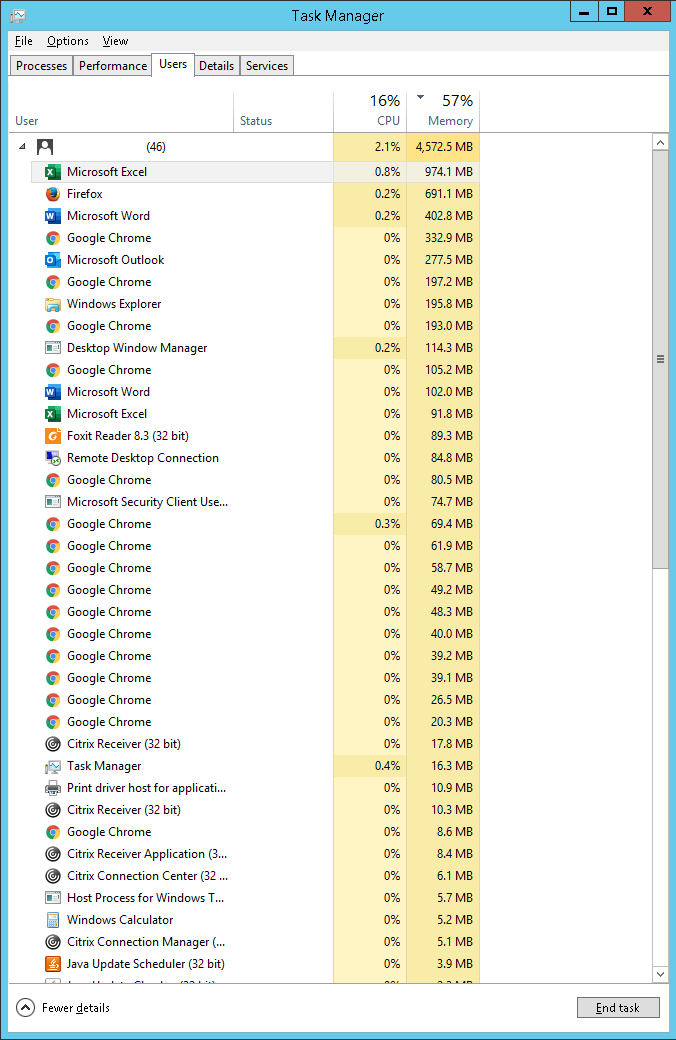Screen dimensions: 676x1040
Task: Collapse the user's process tree
Action: click(23, 147)
